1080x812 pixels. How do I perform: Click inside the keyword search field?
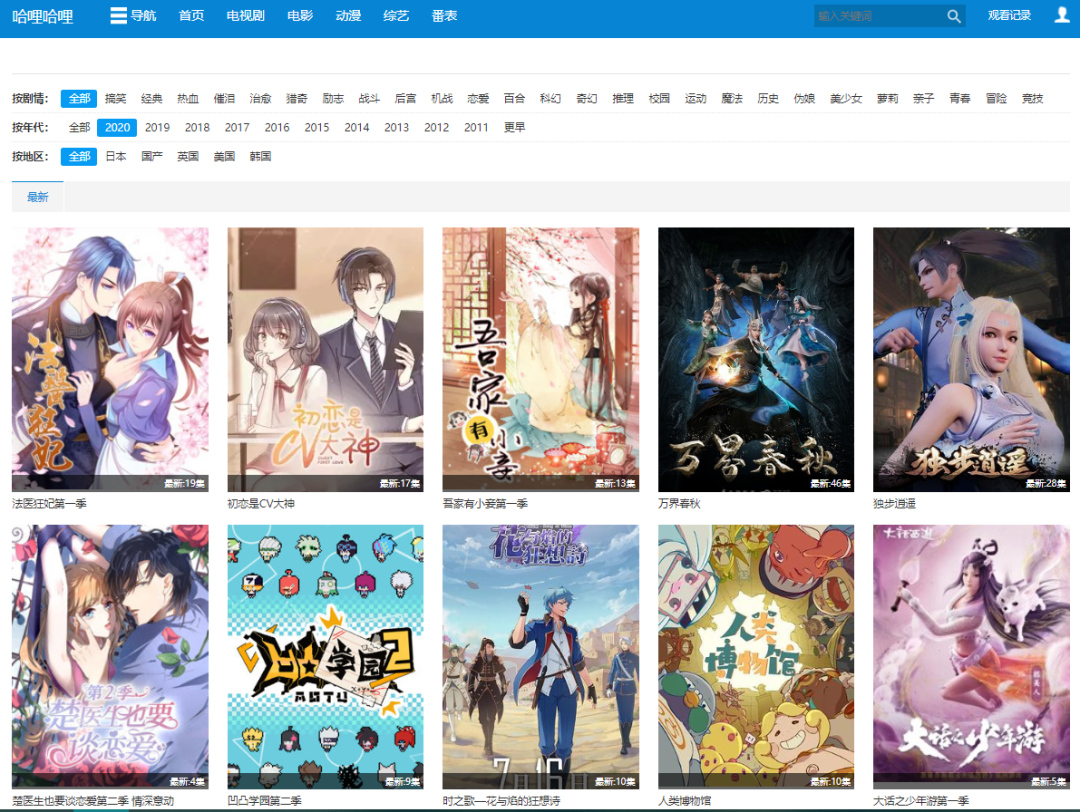pos(877,16)
